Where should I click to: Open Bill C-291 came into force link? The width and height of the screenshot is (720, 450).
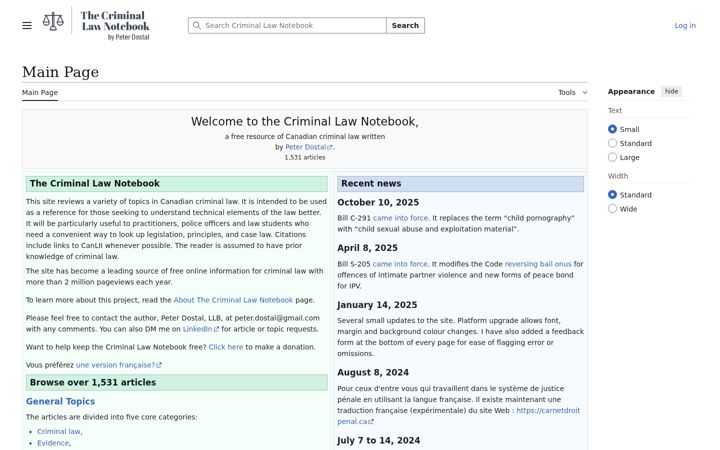(400, 218)
